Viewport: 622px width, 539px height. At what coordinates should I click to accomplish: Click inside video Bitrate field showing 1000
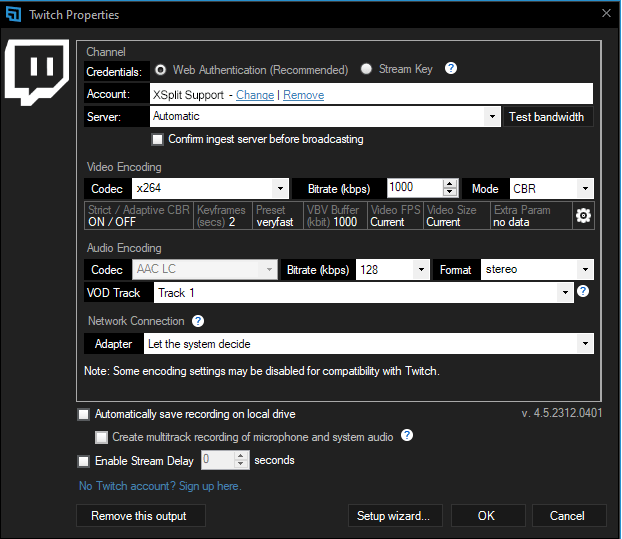pos(414,188)
